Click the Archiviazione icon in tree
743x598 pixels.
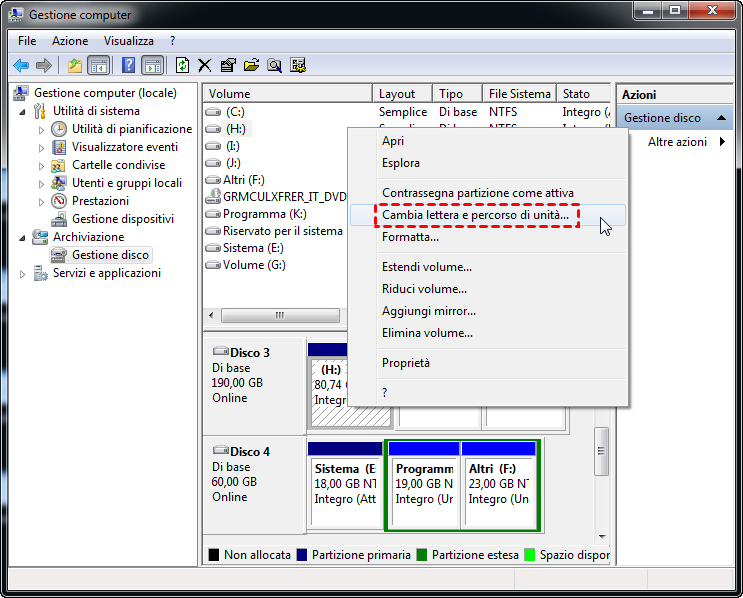(x=40, y=237)
